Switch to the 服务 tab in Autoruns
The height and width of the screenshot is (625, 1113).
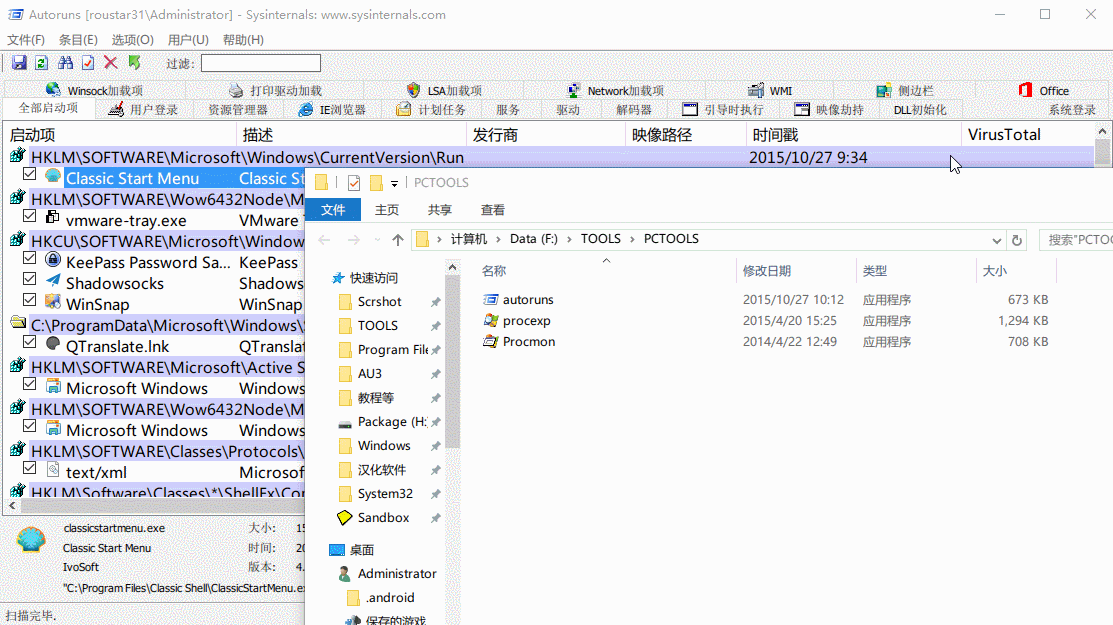tap(508, 110)
